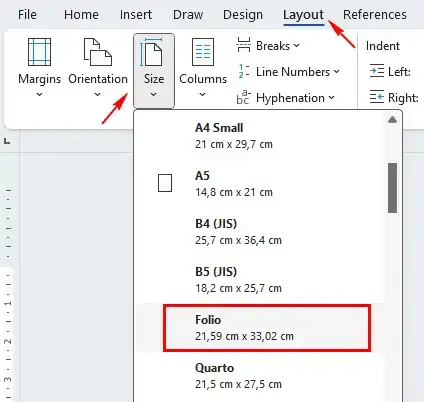This screenshot has height=402, width=424.
Task: Collapse the Size dropdown chevron
Action: [153, 94]
